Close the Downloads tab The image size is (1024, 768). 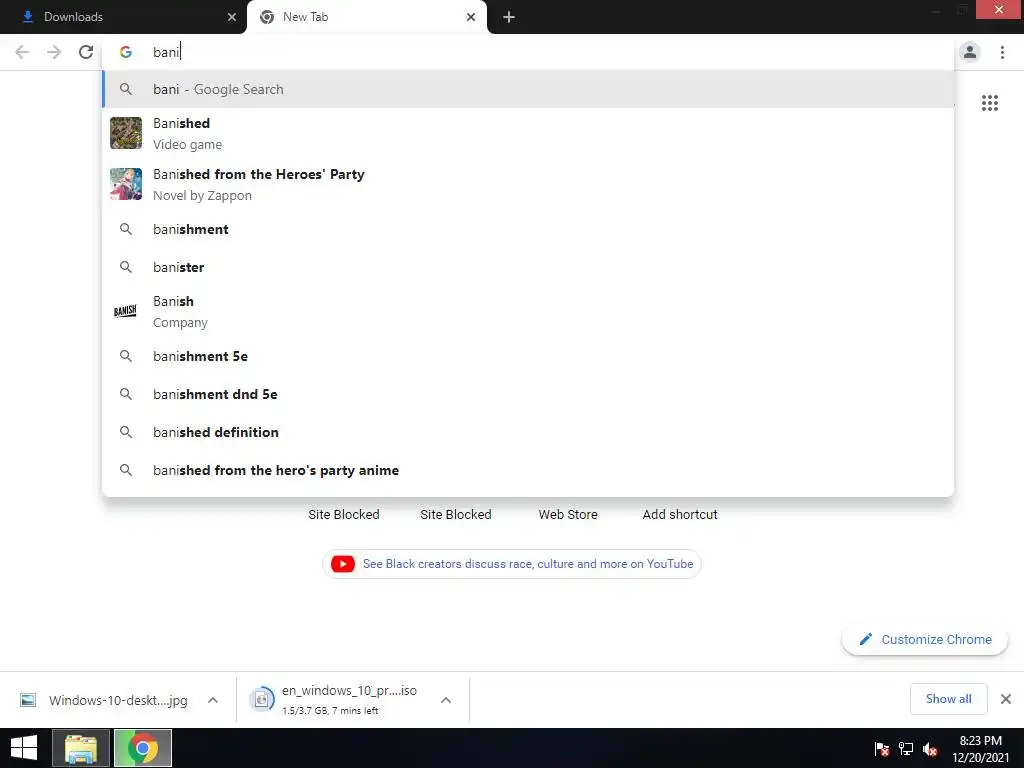point(231,17)
